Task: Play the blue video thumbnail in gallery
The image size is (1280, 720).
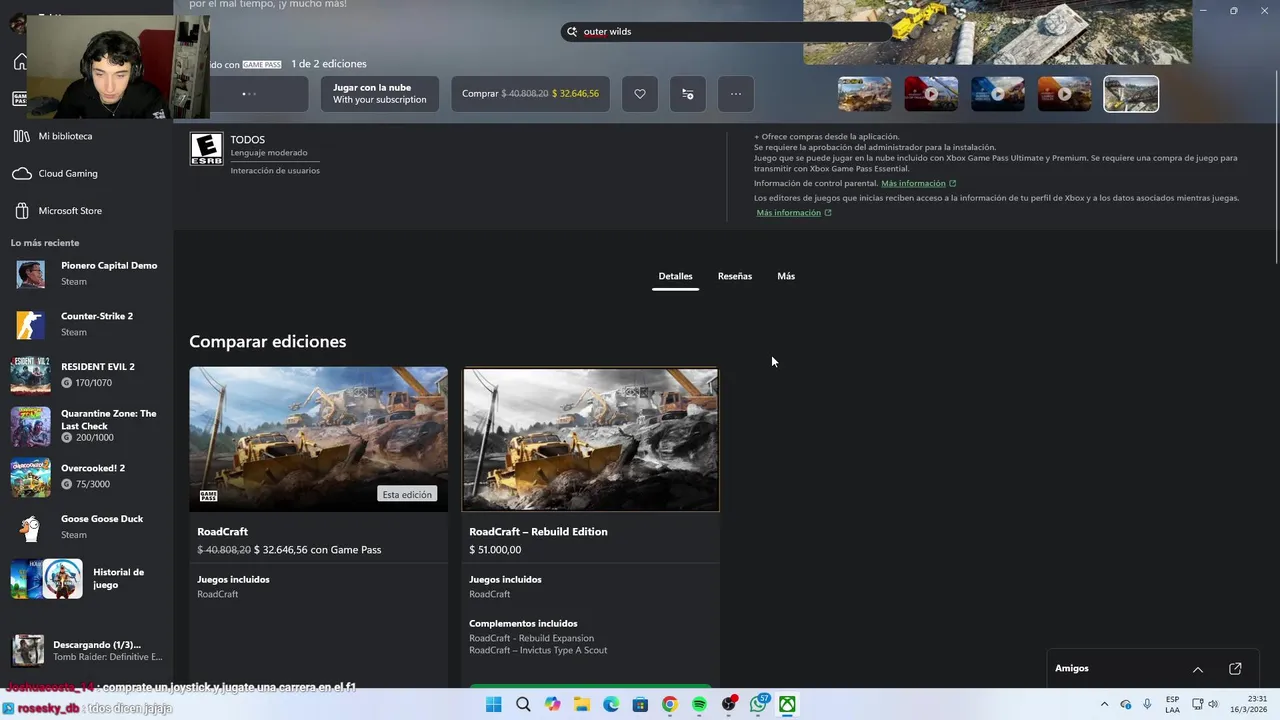Action: point(998,94)
